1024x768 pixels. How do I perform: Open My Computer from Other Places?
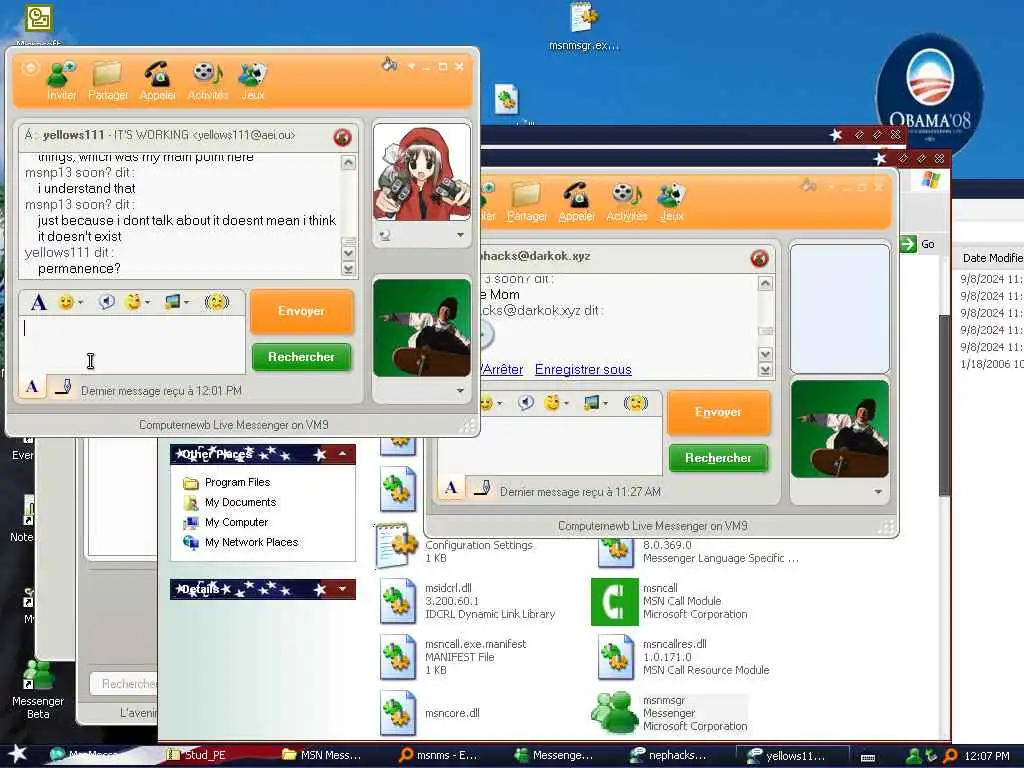(226, 522)
